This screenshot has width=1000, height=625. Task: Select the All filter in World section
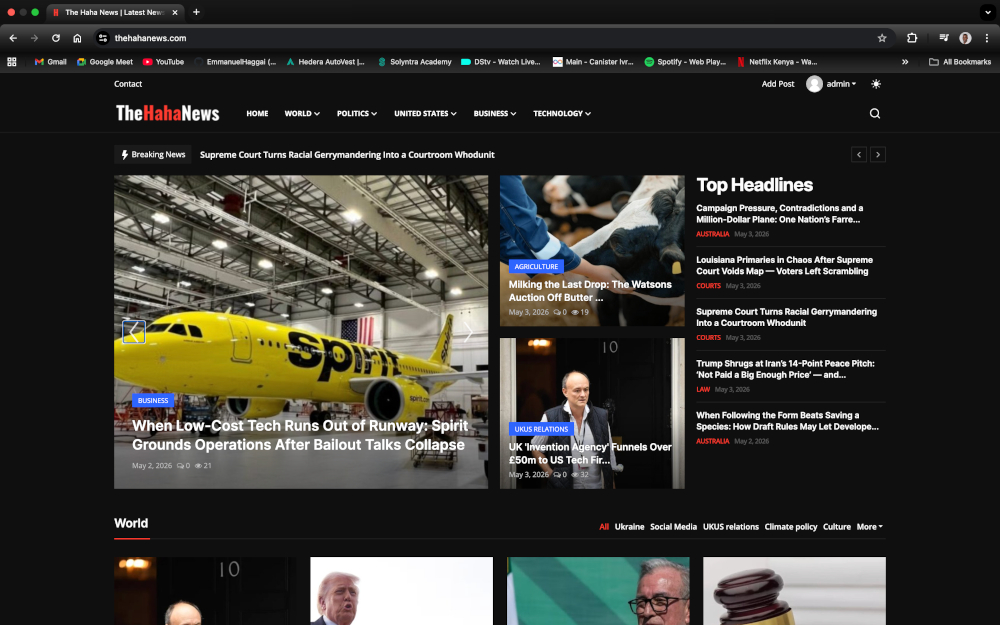point(604,527)
